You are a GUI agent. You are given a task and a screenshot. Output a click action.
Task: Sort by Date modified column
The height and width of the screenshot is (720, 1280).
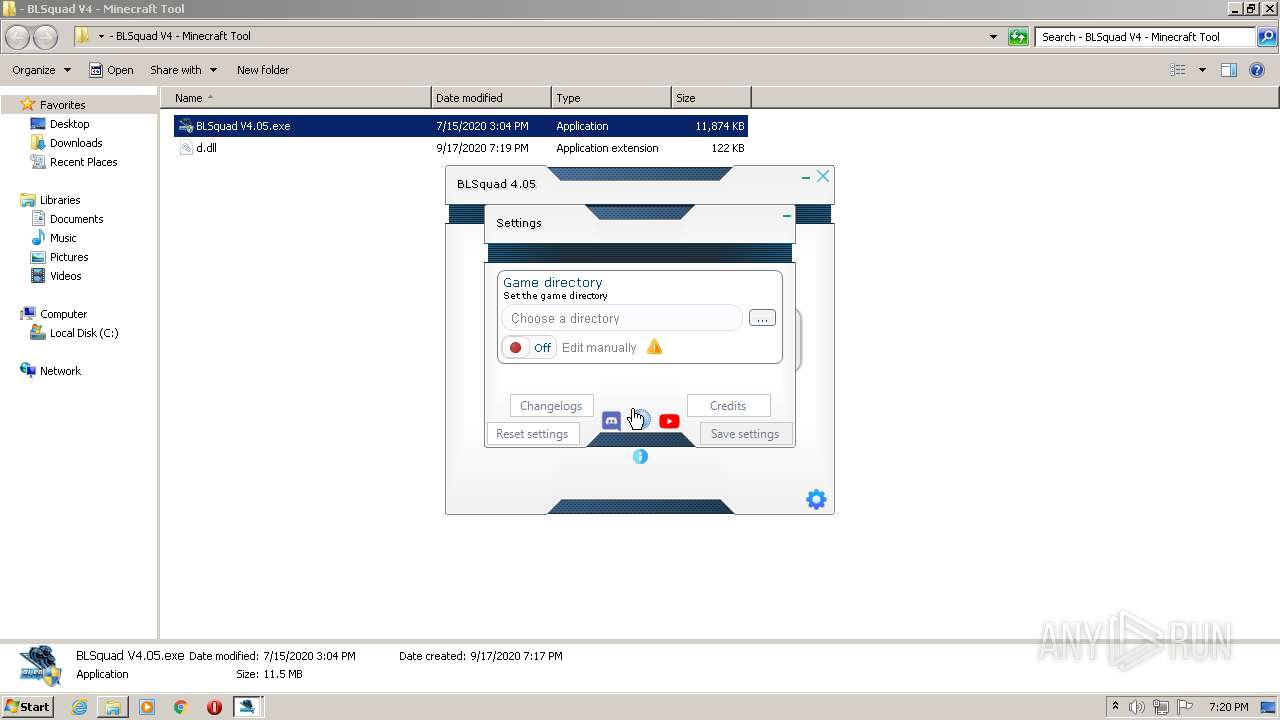click(491, 98)
